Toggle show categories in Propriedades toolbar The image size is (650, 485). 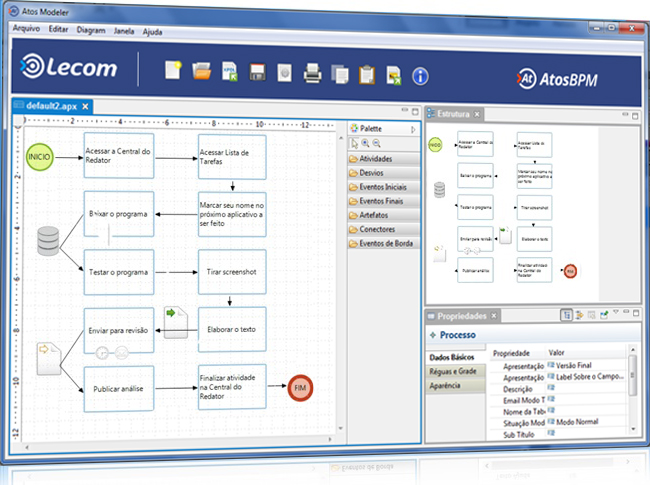click(x=566, y=315)
